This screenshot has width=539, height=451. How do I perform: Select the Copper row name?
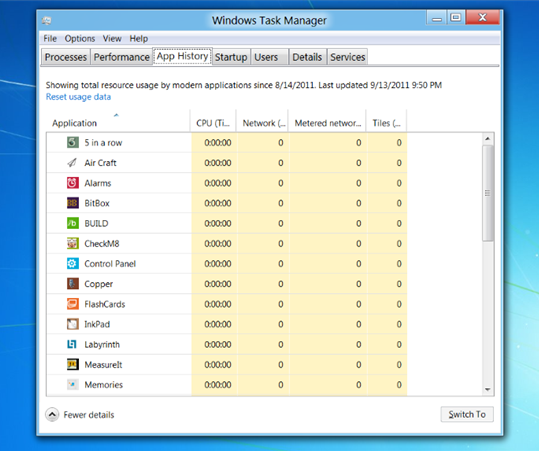99,284
